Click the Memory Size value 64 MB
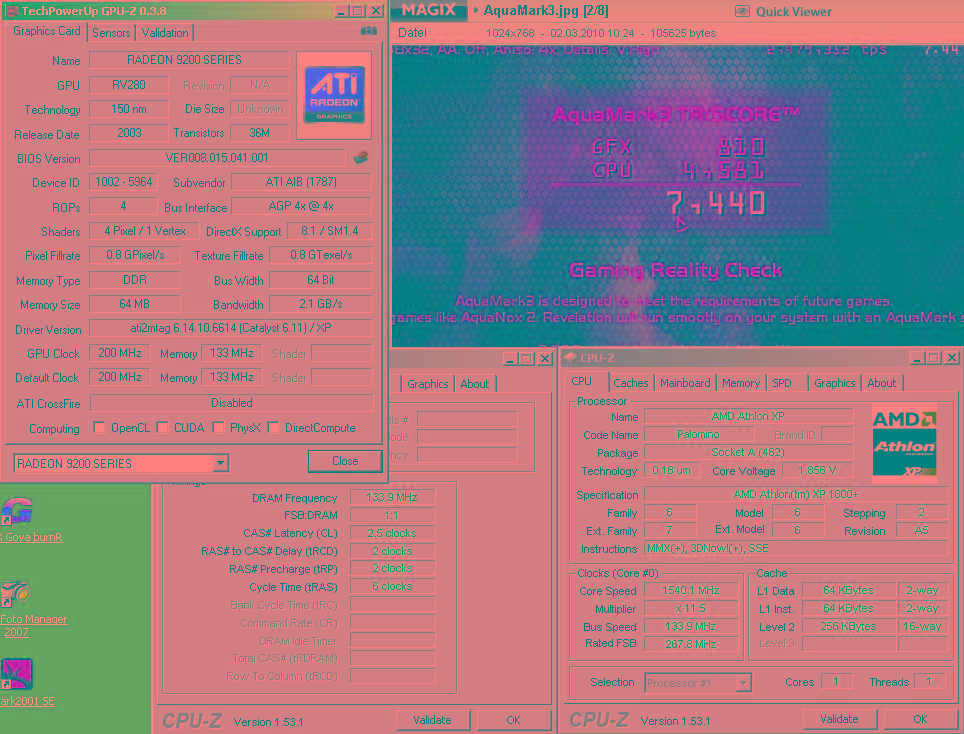964x734 pixels. [x=135, y=304]
